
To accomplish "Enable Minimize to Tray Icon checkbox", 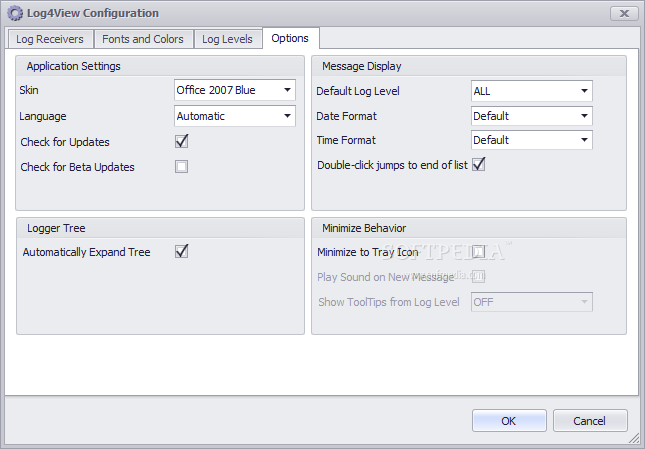I will 478,251.
